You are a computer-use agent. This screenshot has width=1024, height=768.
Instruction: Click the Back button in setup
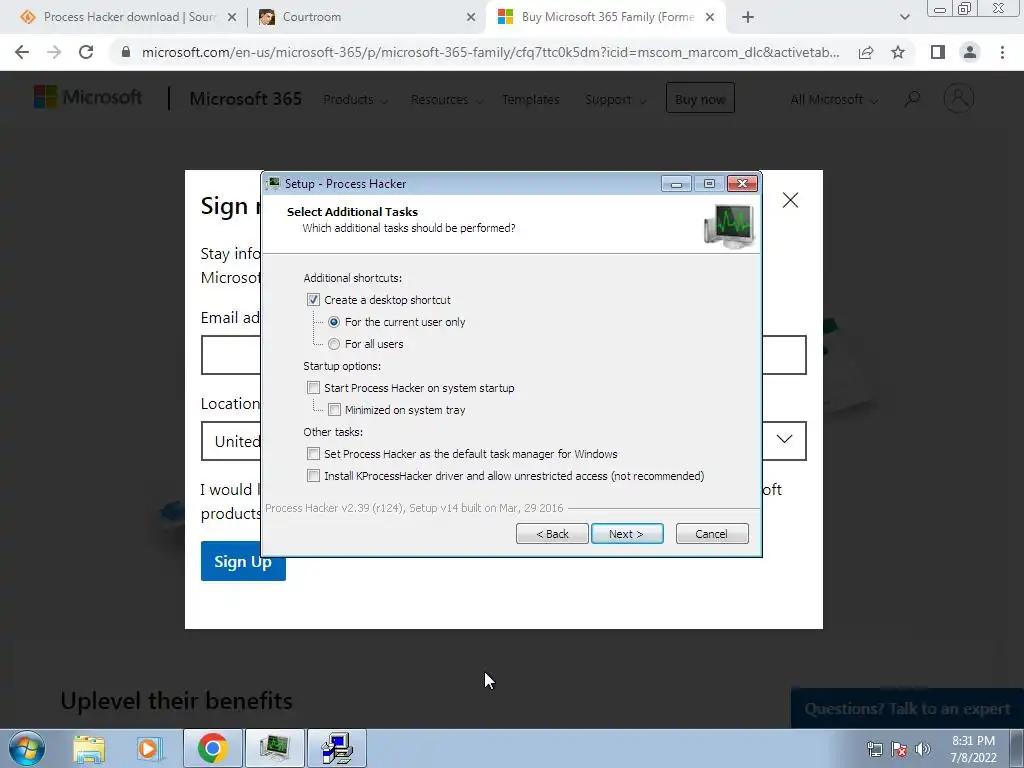tap(552, 534)
